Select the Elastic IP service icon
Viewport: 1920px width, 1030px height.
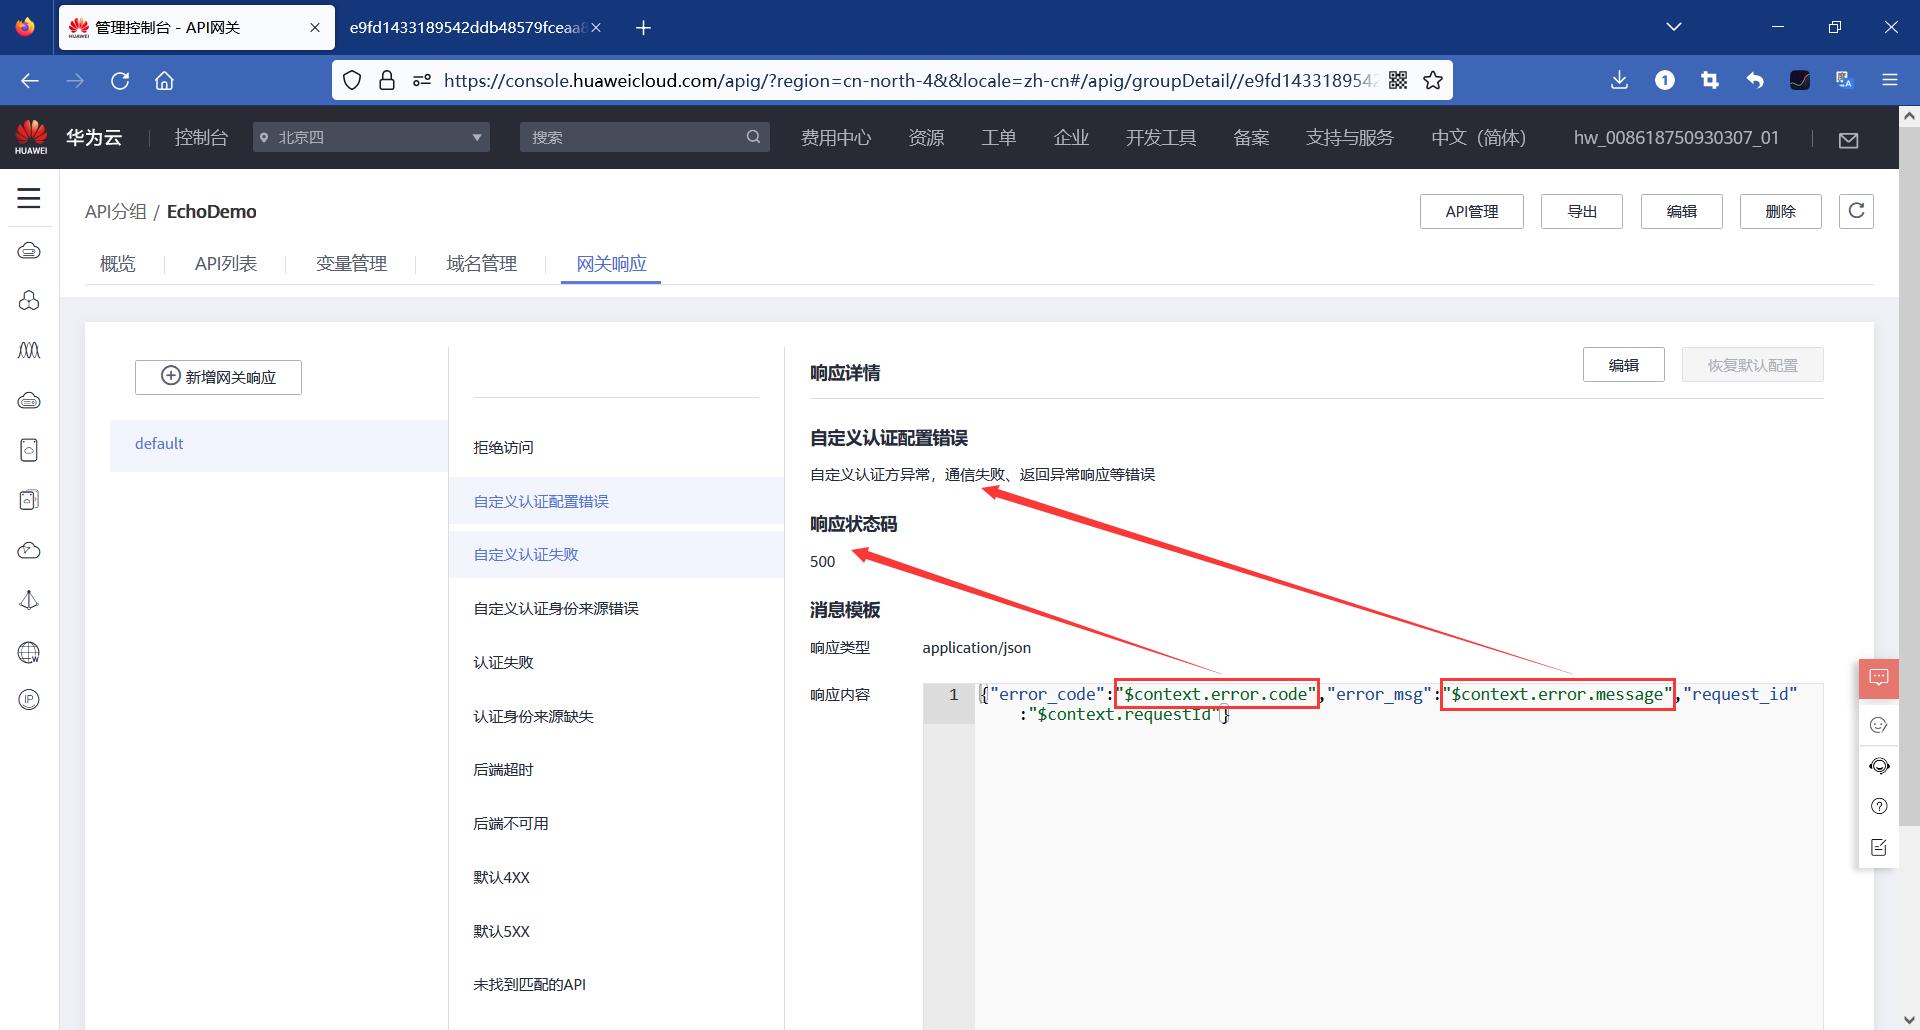(29, 699)
